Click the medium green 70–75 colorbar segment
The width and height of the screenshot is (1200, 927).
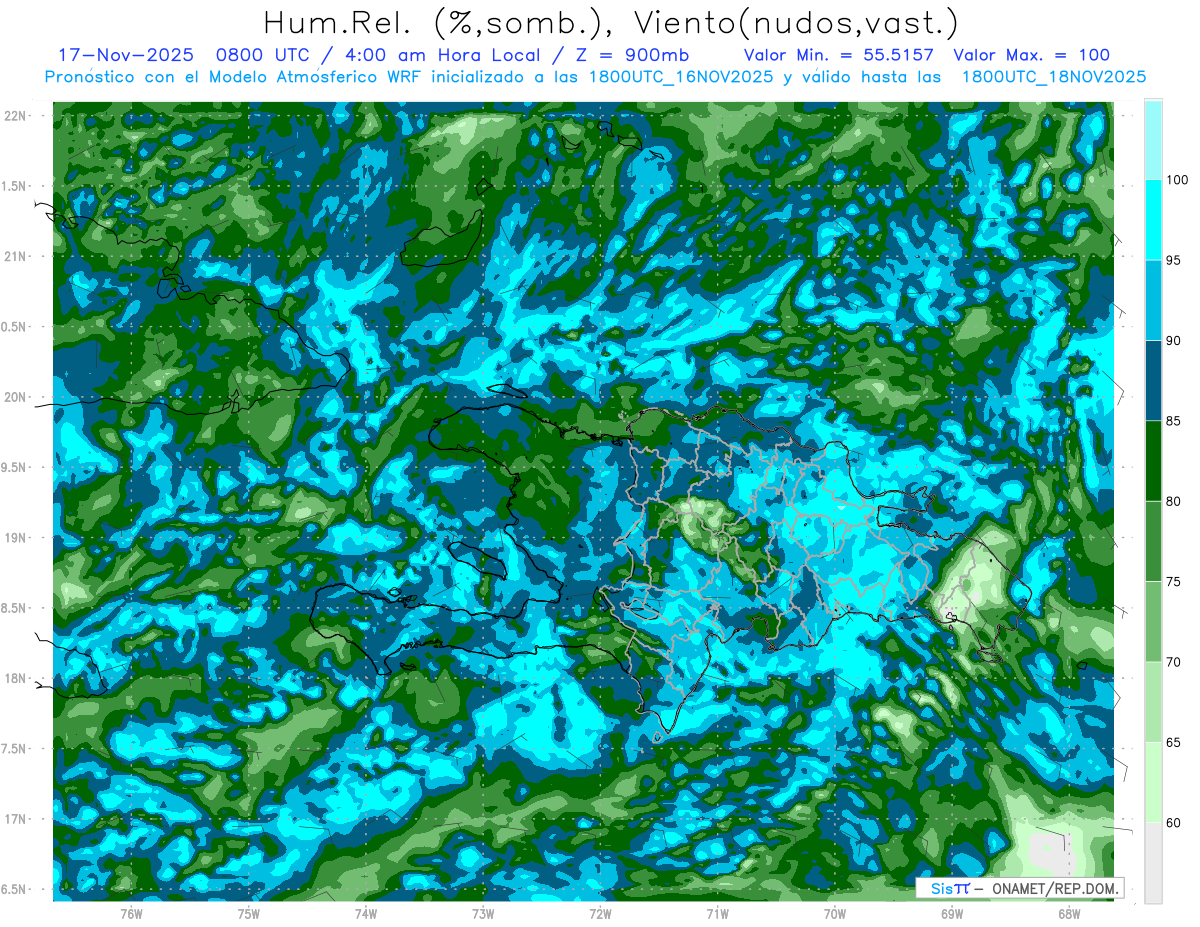pos(1153,622)
